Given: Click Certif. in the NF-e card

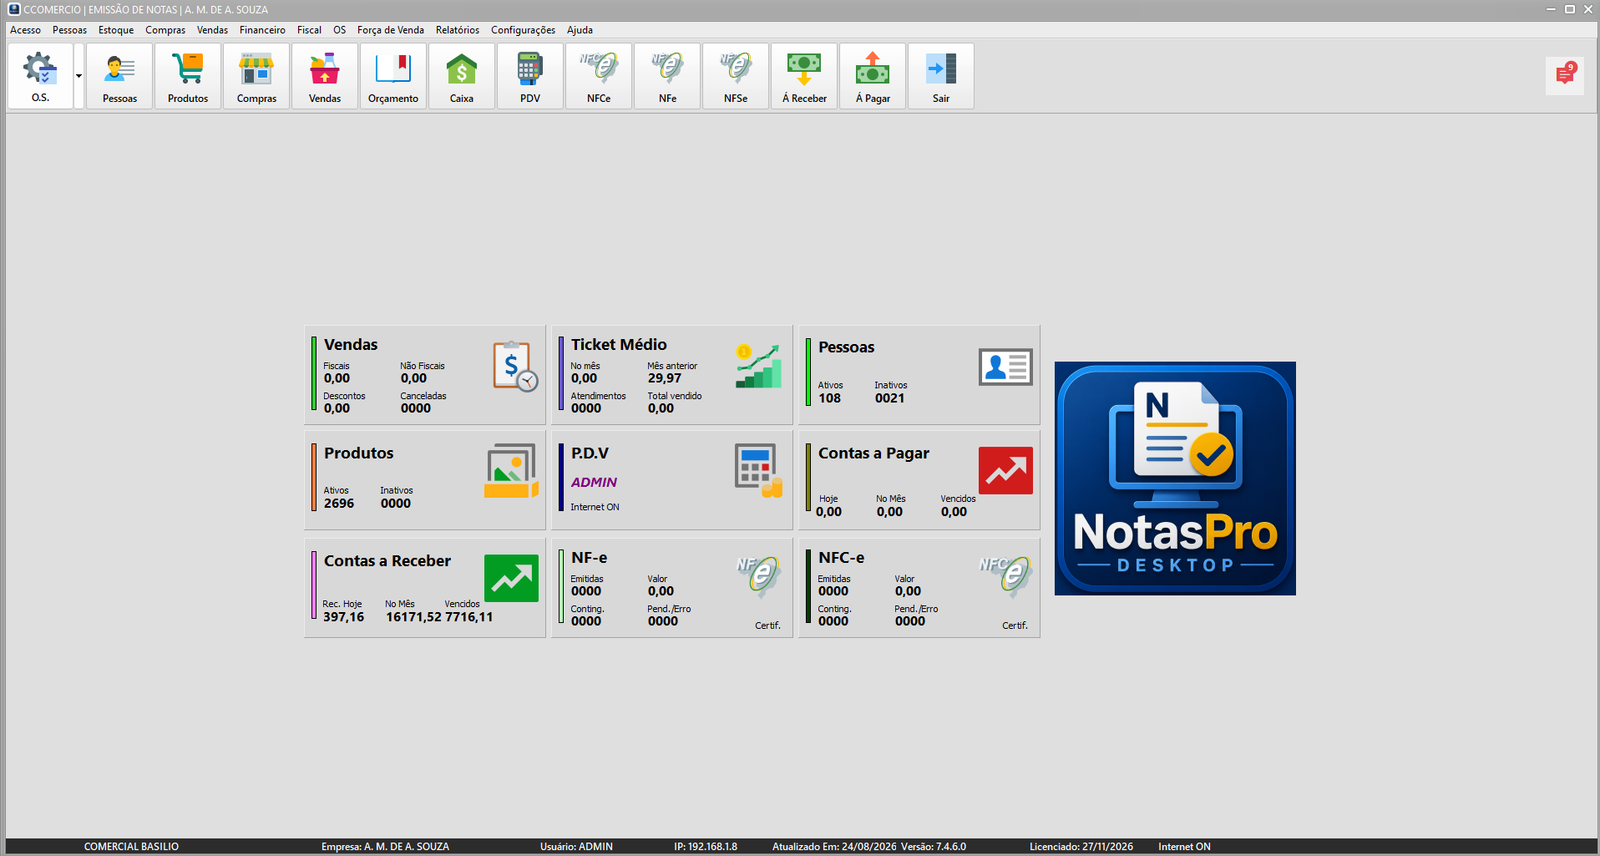Looking at the screenshot, I should click(768, 626).
